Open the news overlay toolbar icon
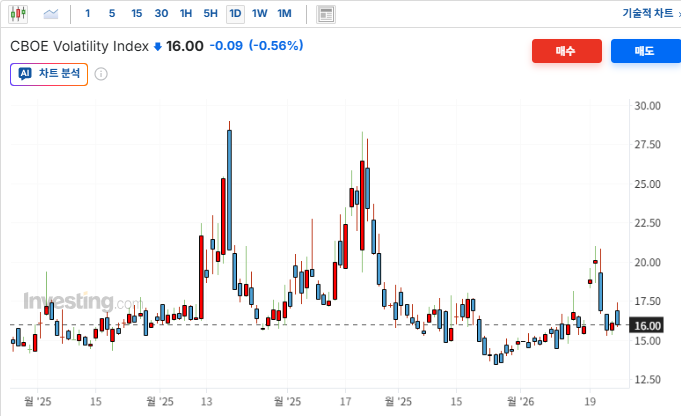This screenshot has height=416, width=681. tap(325, 14)
